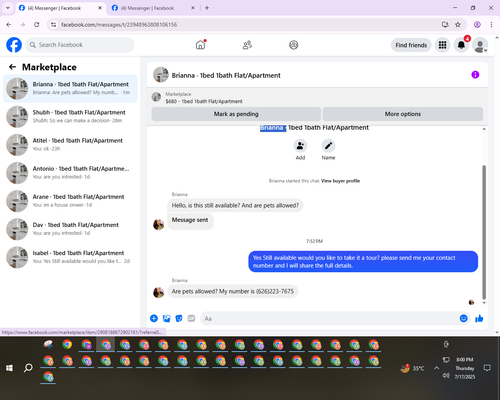Open Windows taskbar search

[x=28, y=368]
